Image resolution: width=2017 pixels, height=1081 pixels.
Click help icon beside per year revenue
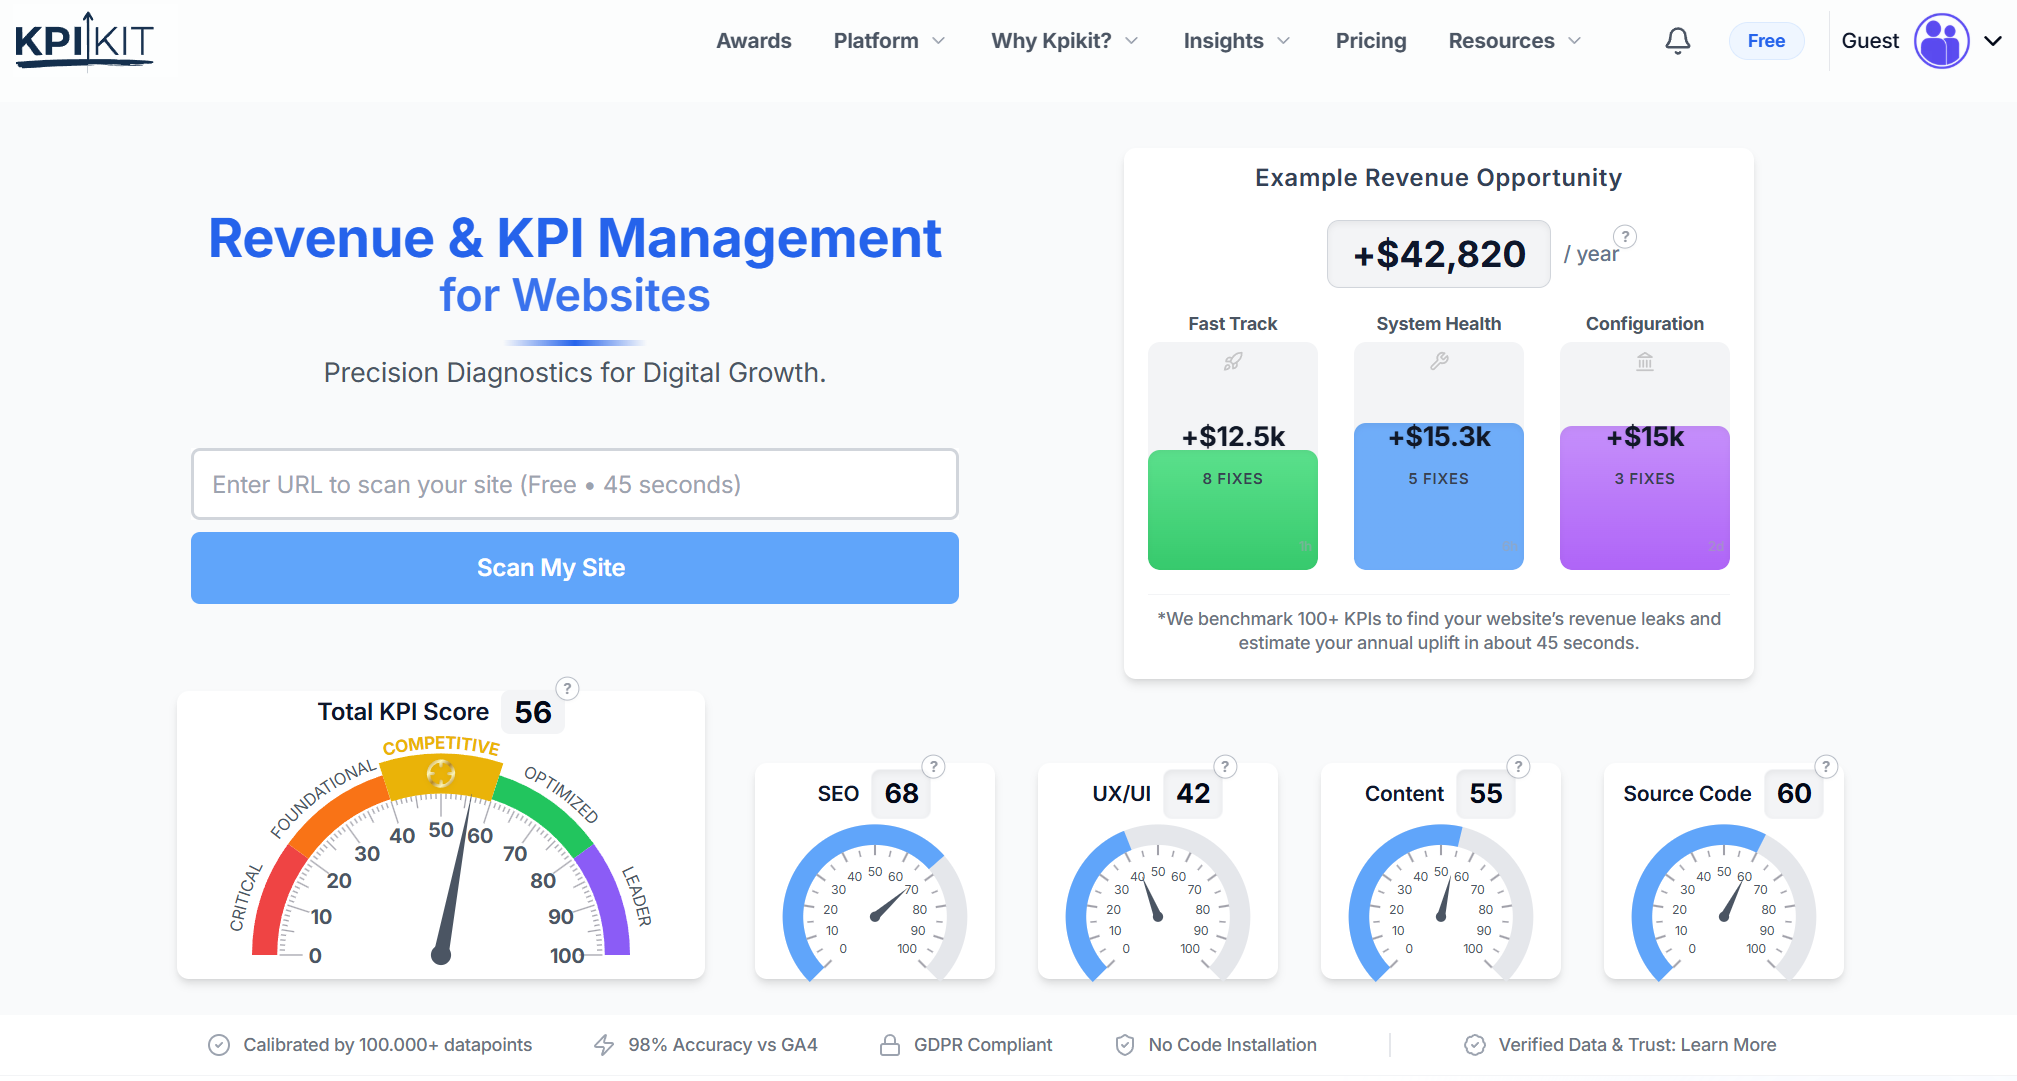(x=1625, y=237)
